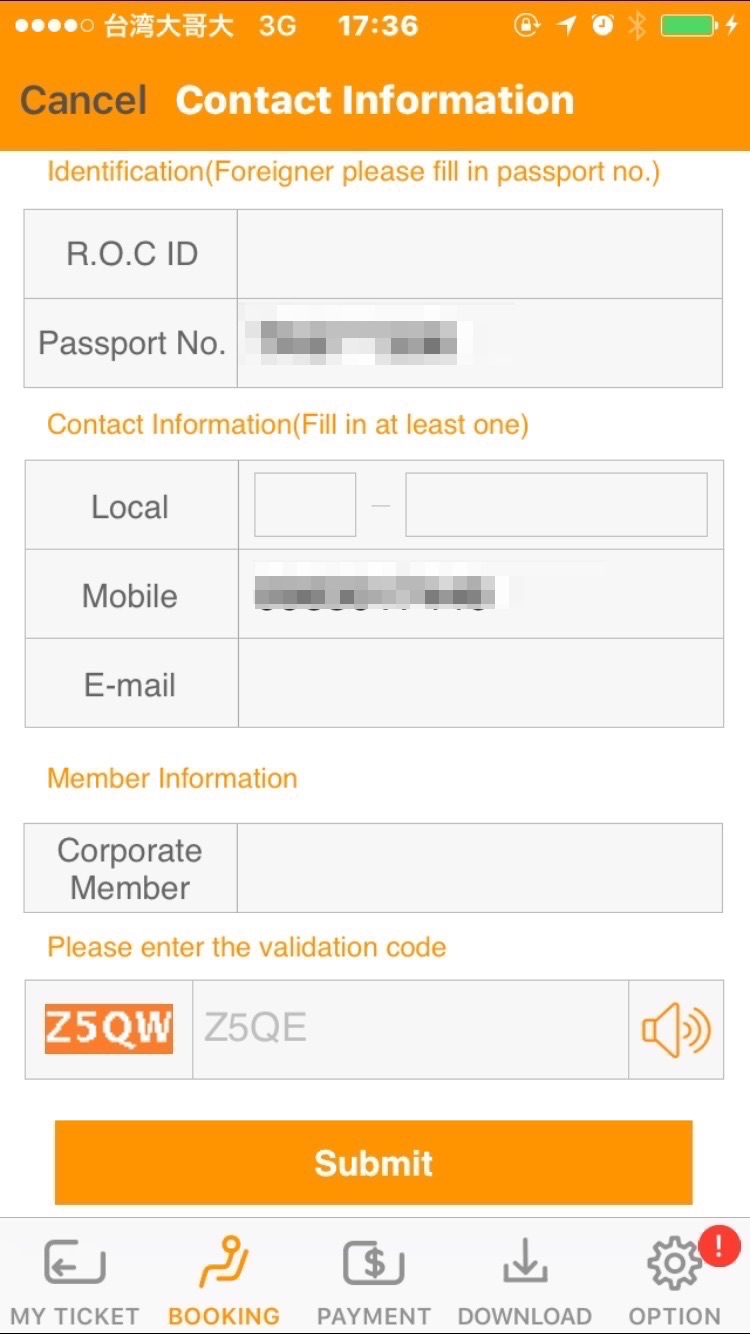Focus the E-mail input field
This screenshot has width=750, height=1334.
pos(480,683)
